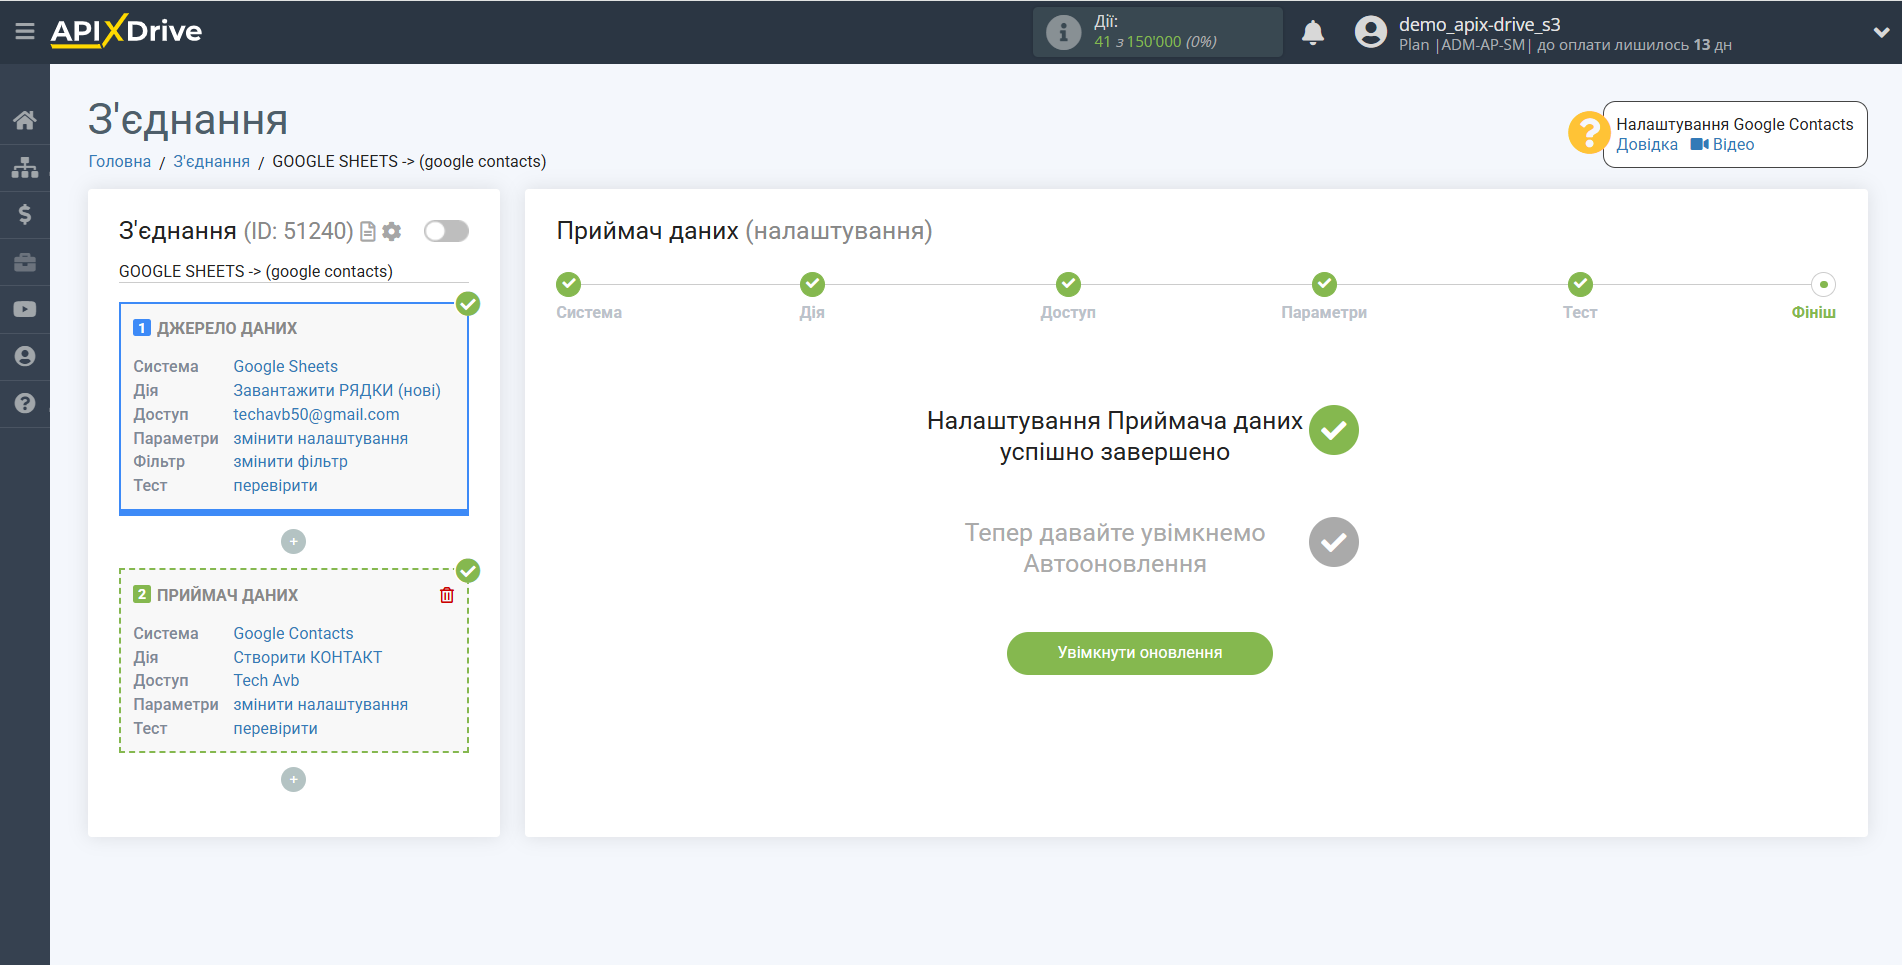Open the briefcase sidebar icon
The height and width of the screenshot is (965, 1902).
25,262
